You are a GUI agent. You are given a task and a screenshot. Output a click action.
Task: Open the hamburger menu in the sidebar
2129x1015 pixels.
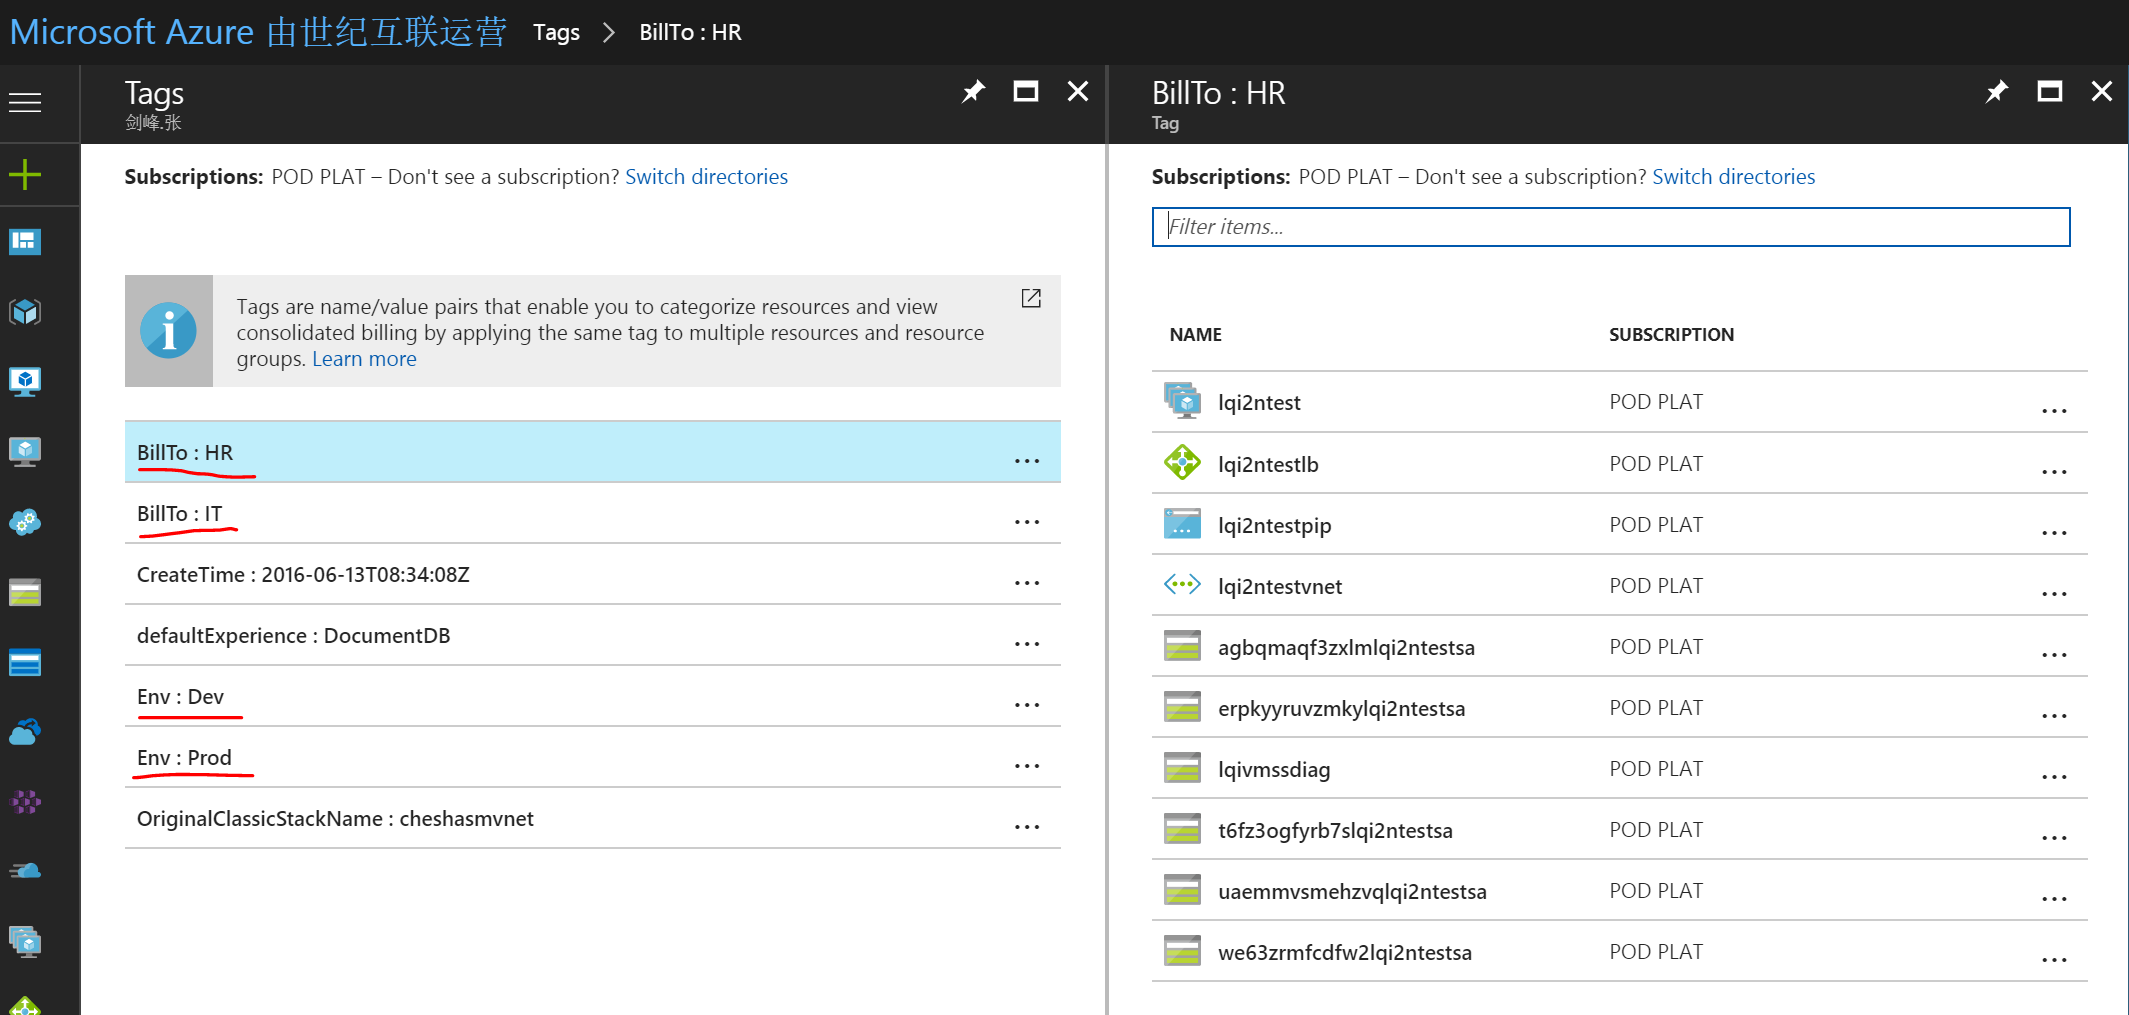(25, 102)
